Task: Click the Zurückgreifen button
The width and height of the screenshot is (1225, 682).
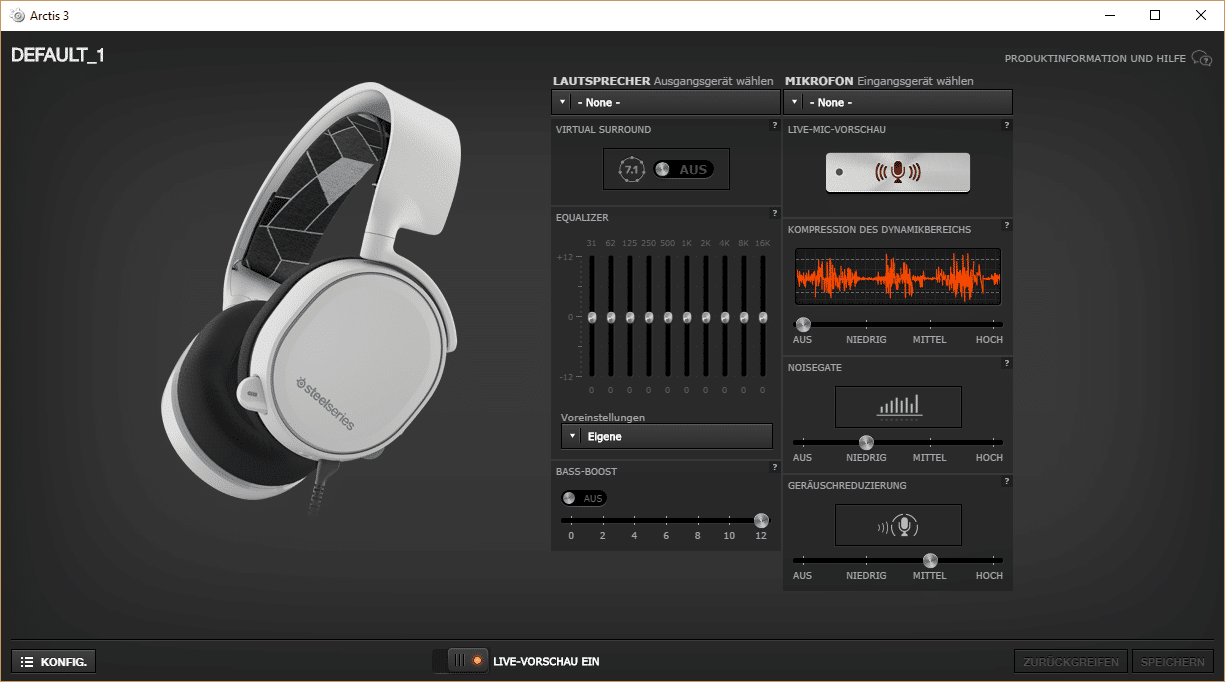Action: (x=1070, y=661)
